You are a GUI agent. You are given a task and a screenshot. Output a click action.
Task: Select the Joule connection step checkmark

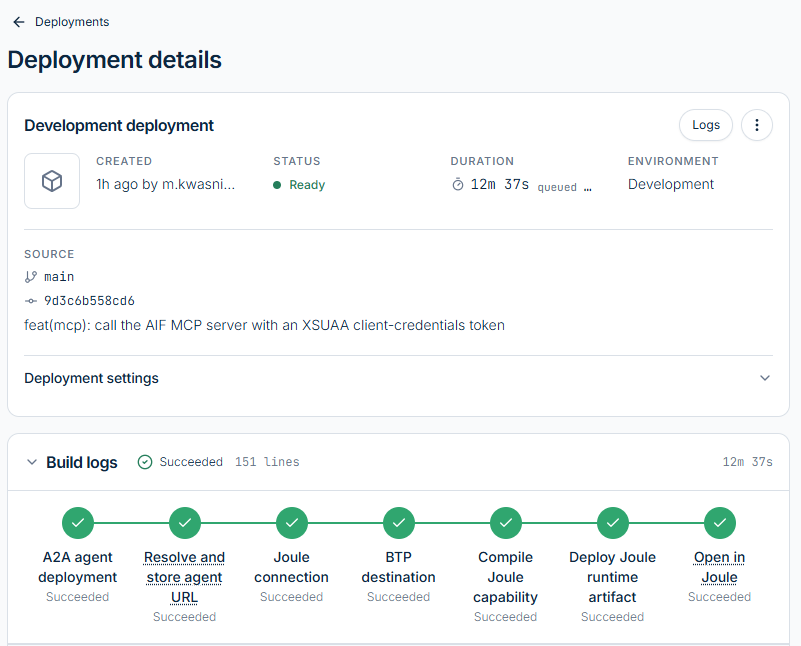click(292, 523)
